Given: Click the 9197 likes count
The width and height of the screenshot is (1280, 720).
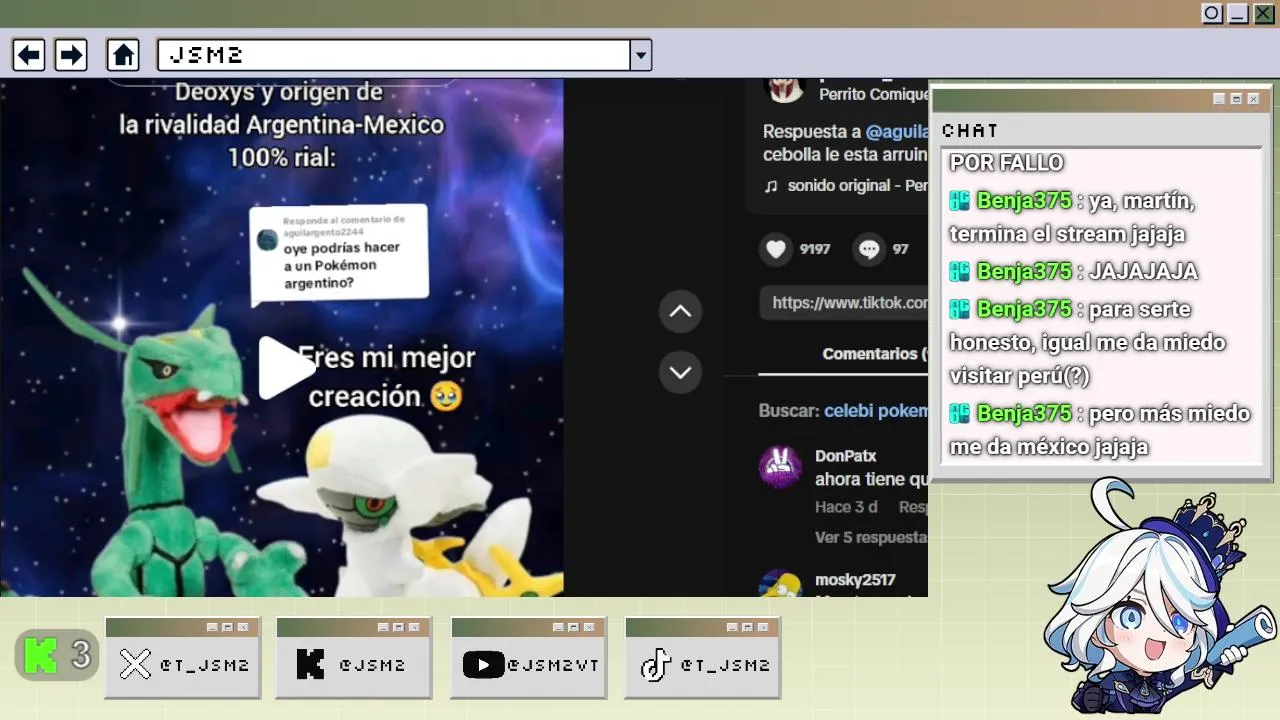Looking at the screenshot, I should pos(815,249).
